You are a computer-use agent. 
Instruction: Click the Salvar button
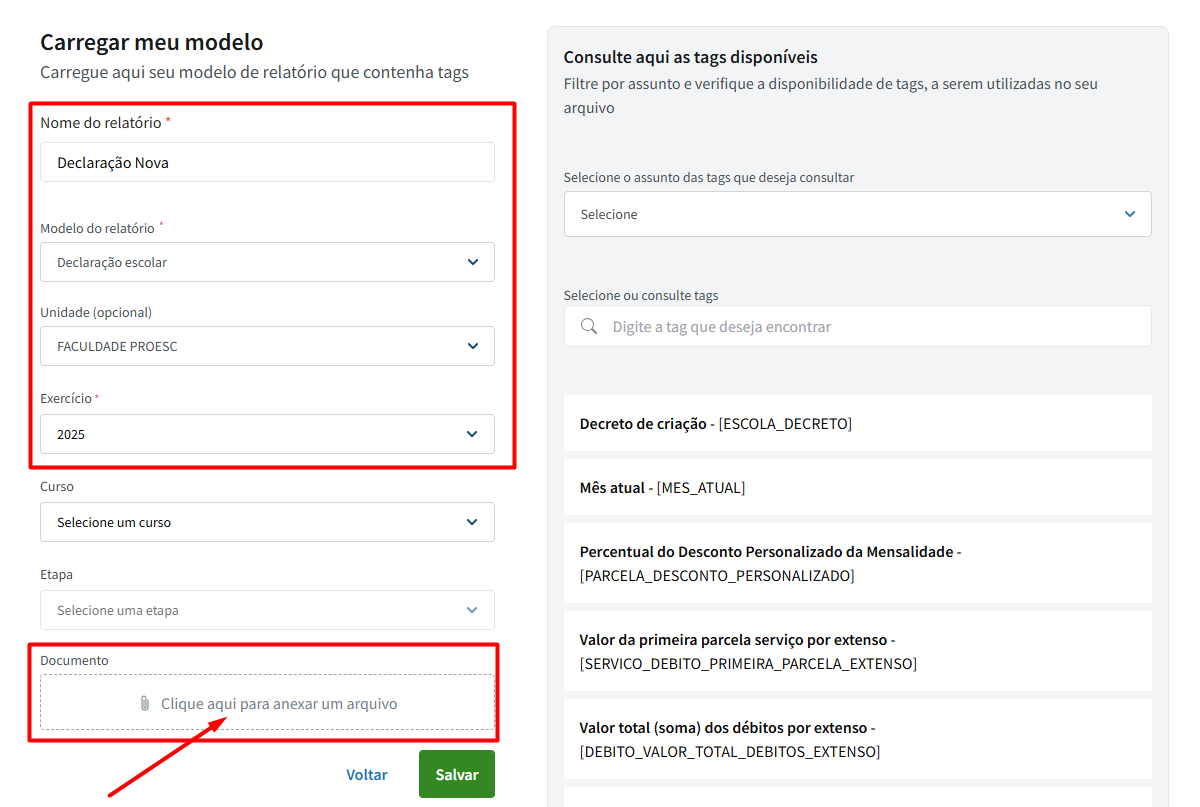pos(456,774)
